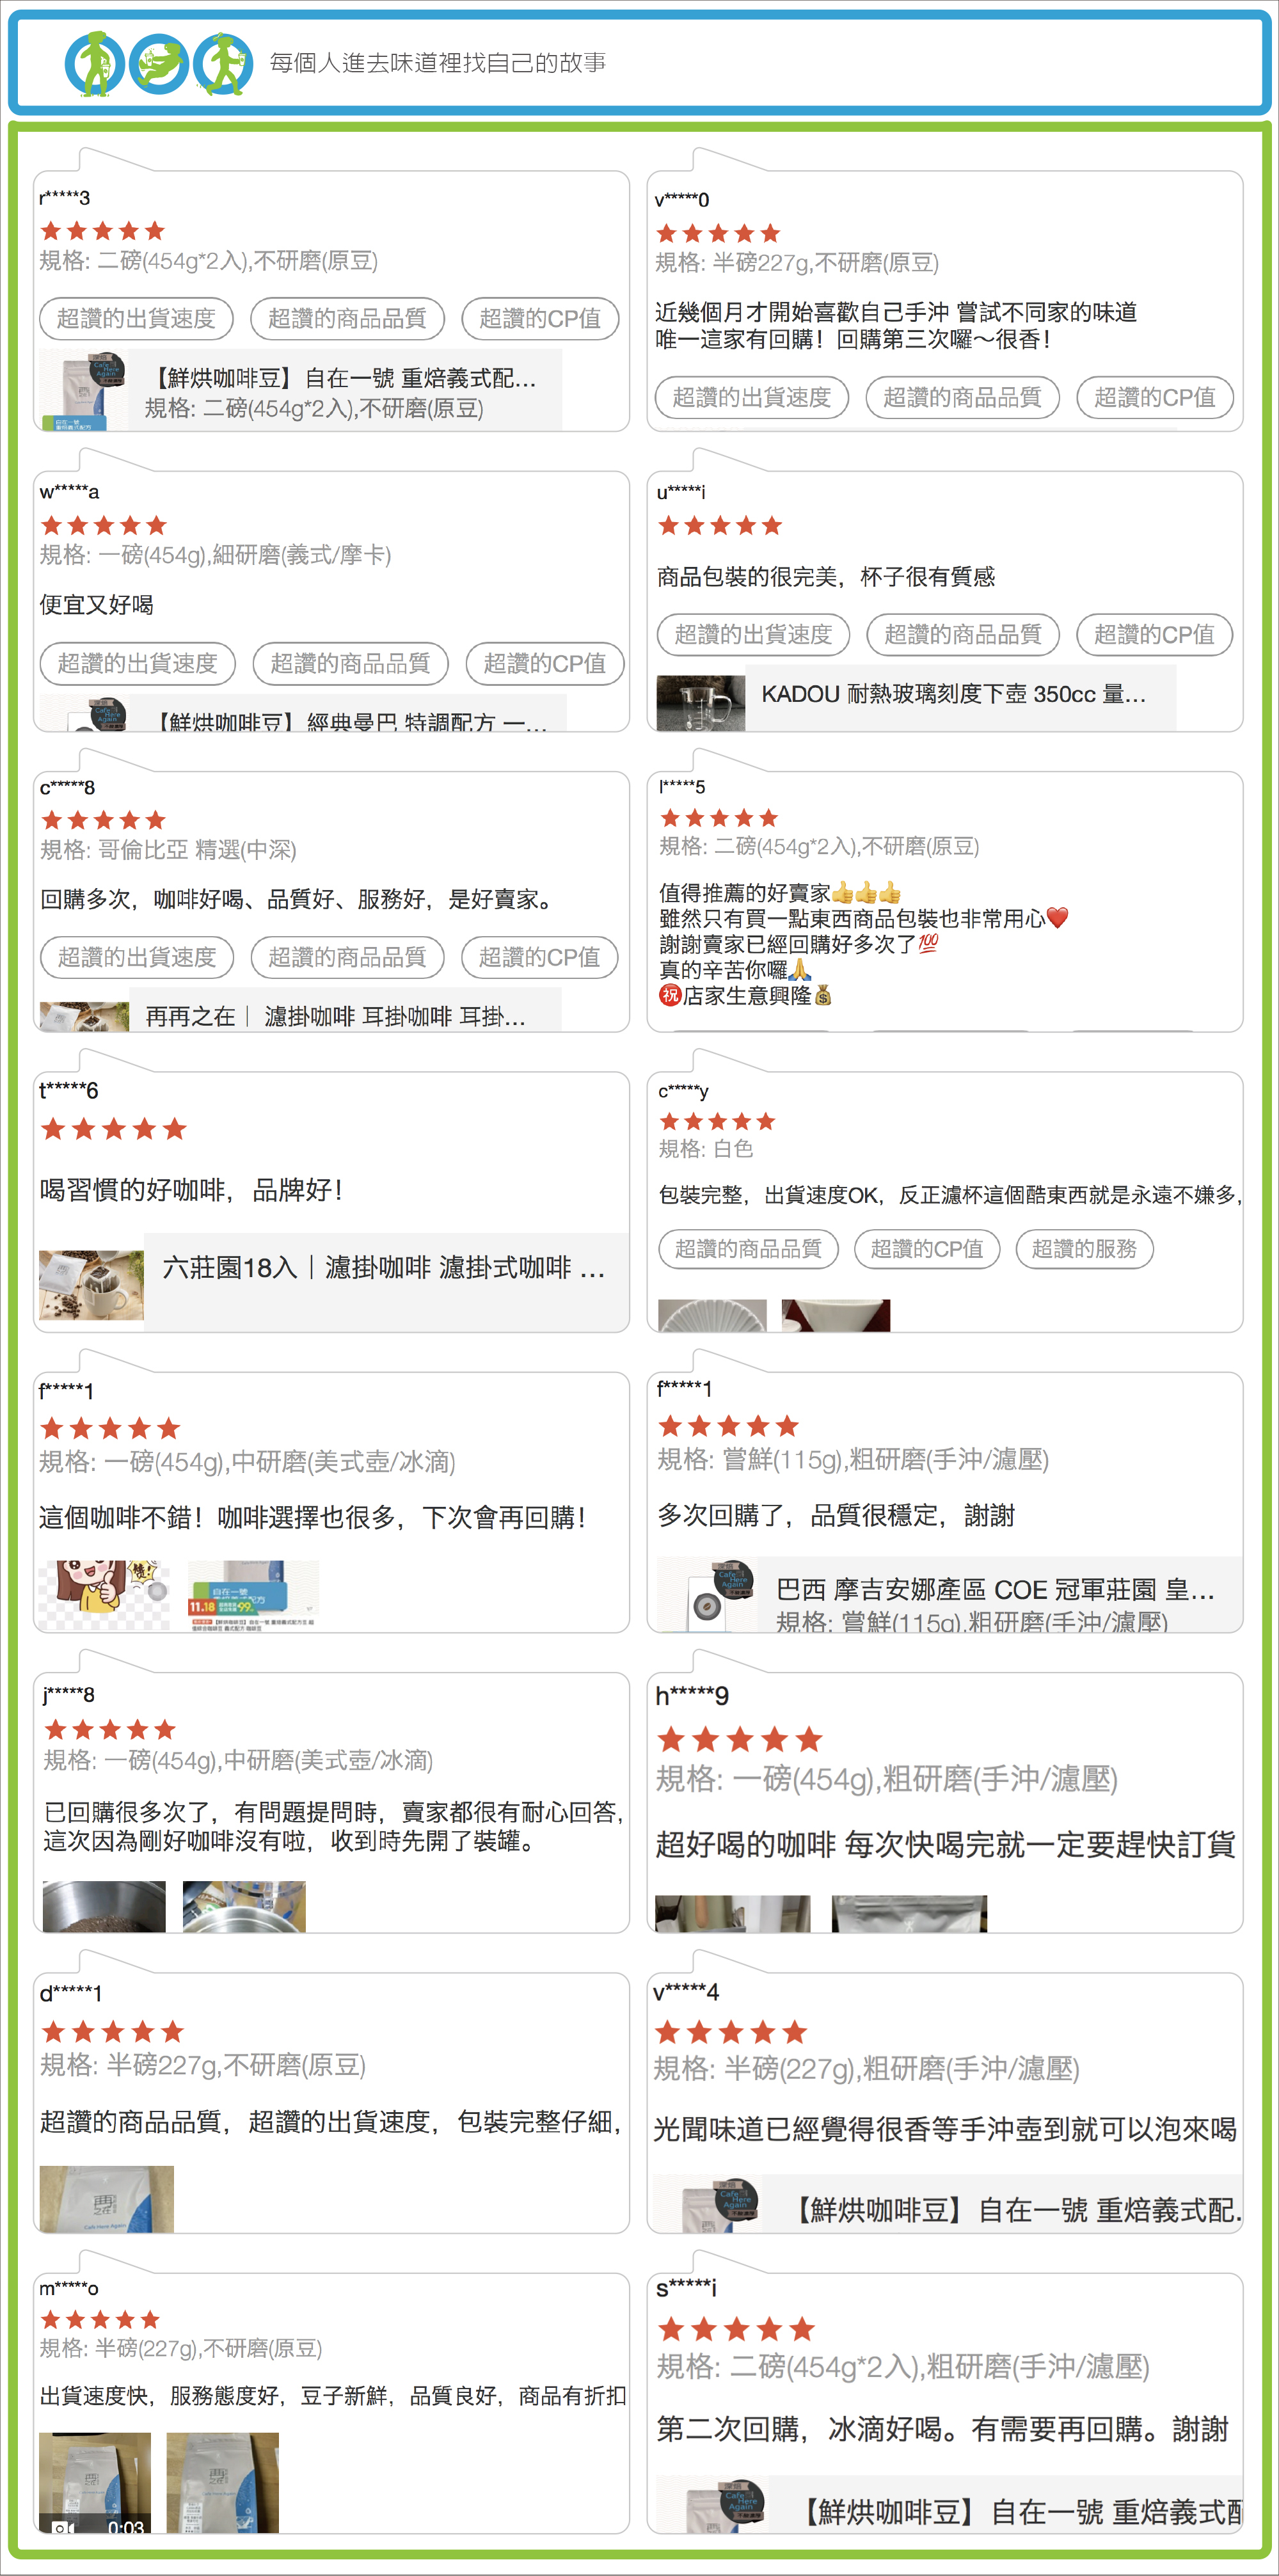Click the star rating under user h*****9
Screen dimensions: 1279x2576
pos(740,1739)
